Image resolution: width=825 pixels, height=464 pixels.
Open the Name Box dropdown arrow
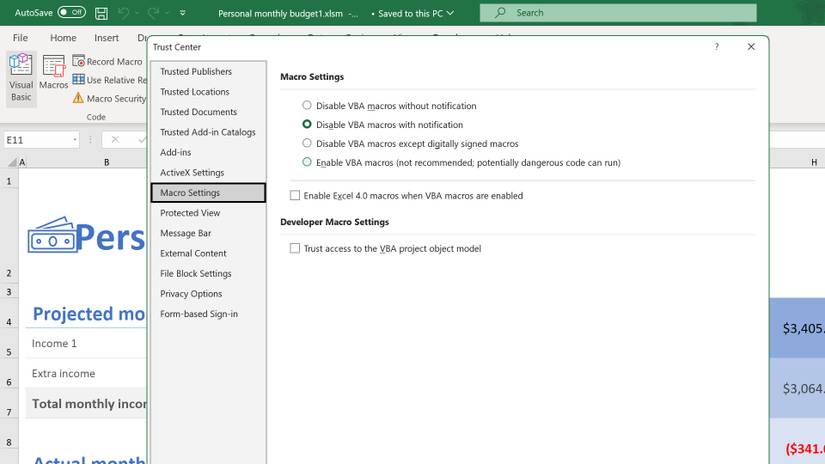click(x=74, y=140)
